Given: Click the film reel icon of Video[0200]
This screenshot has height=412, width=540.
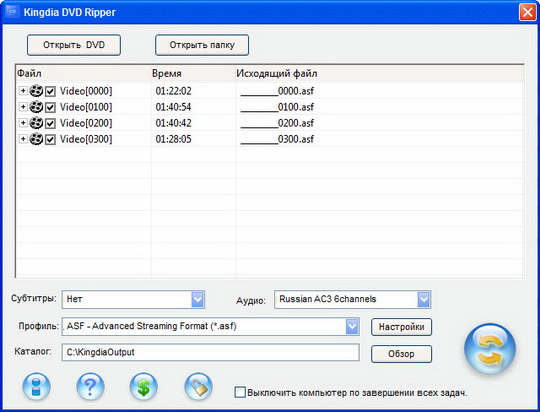Looking at the screenshot, I should pyautogui.click(x=36, y=123).
